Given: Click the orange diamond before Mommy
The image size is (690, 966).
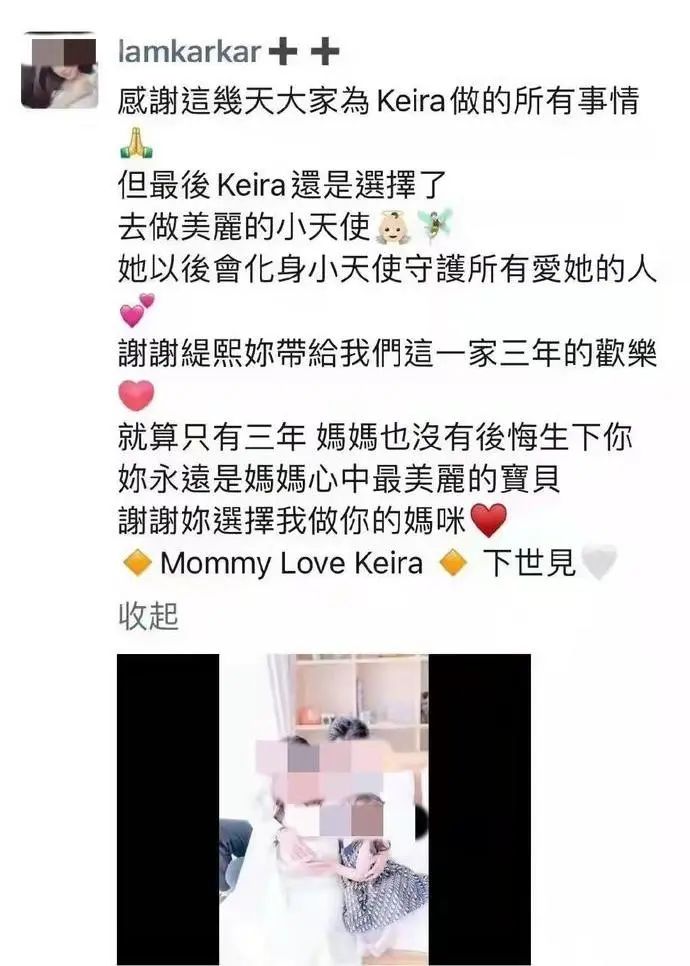Looking at the screenshot, I should pyautogui.click(x=137, y=563).
